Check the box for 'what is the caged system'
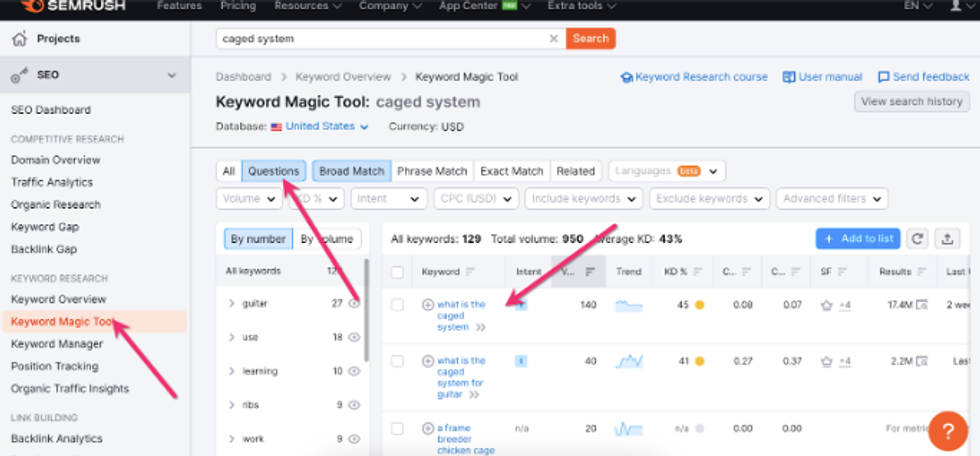Viewport: 980px width, 456px height. (397, 305)
